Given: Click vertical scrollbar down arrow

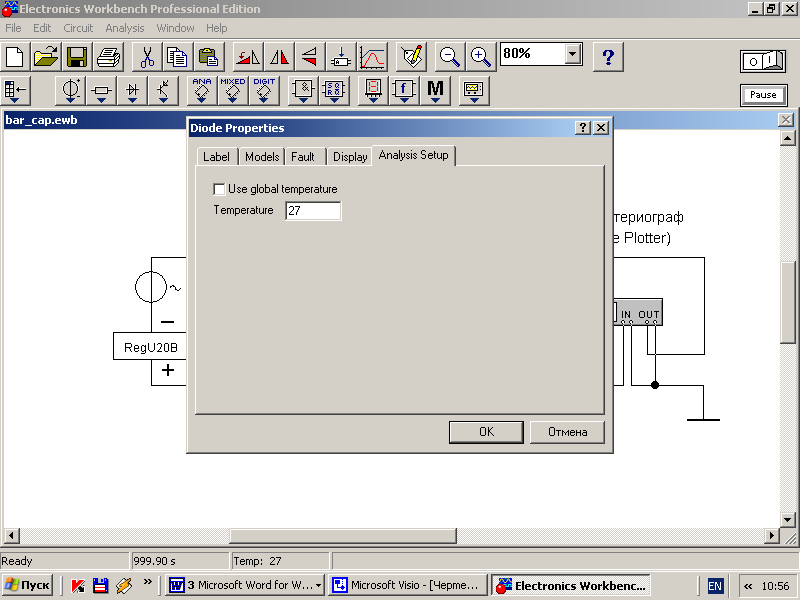Looking at the screenshot, I should [x=787, y=520].
